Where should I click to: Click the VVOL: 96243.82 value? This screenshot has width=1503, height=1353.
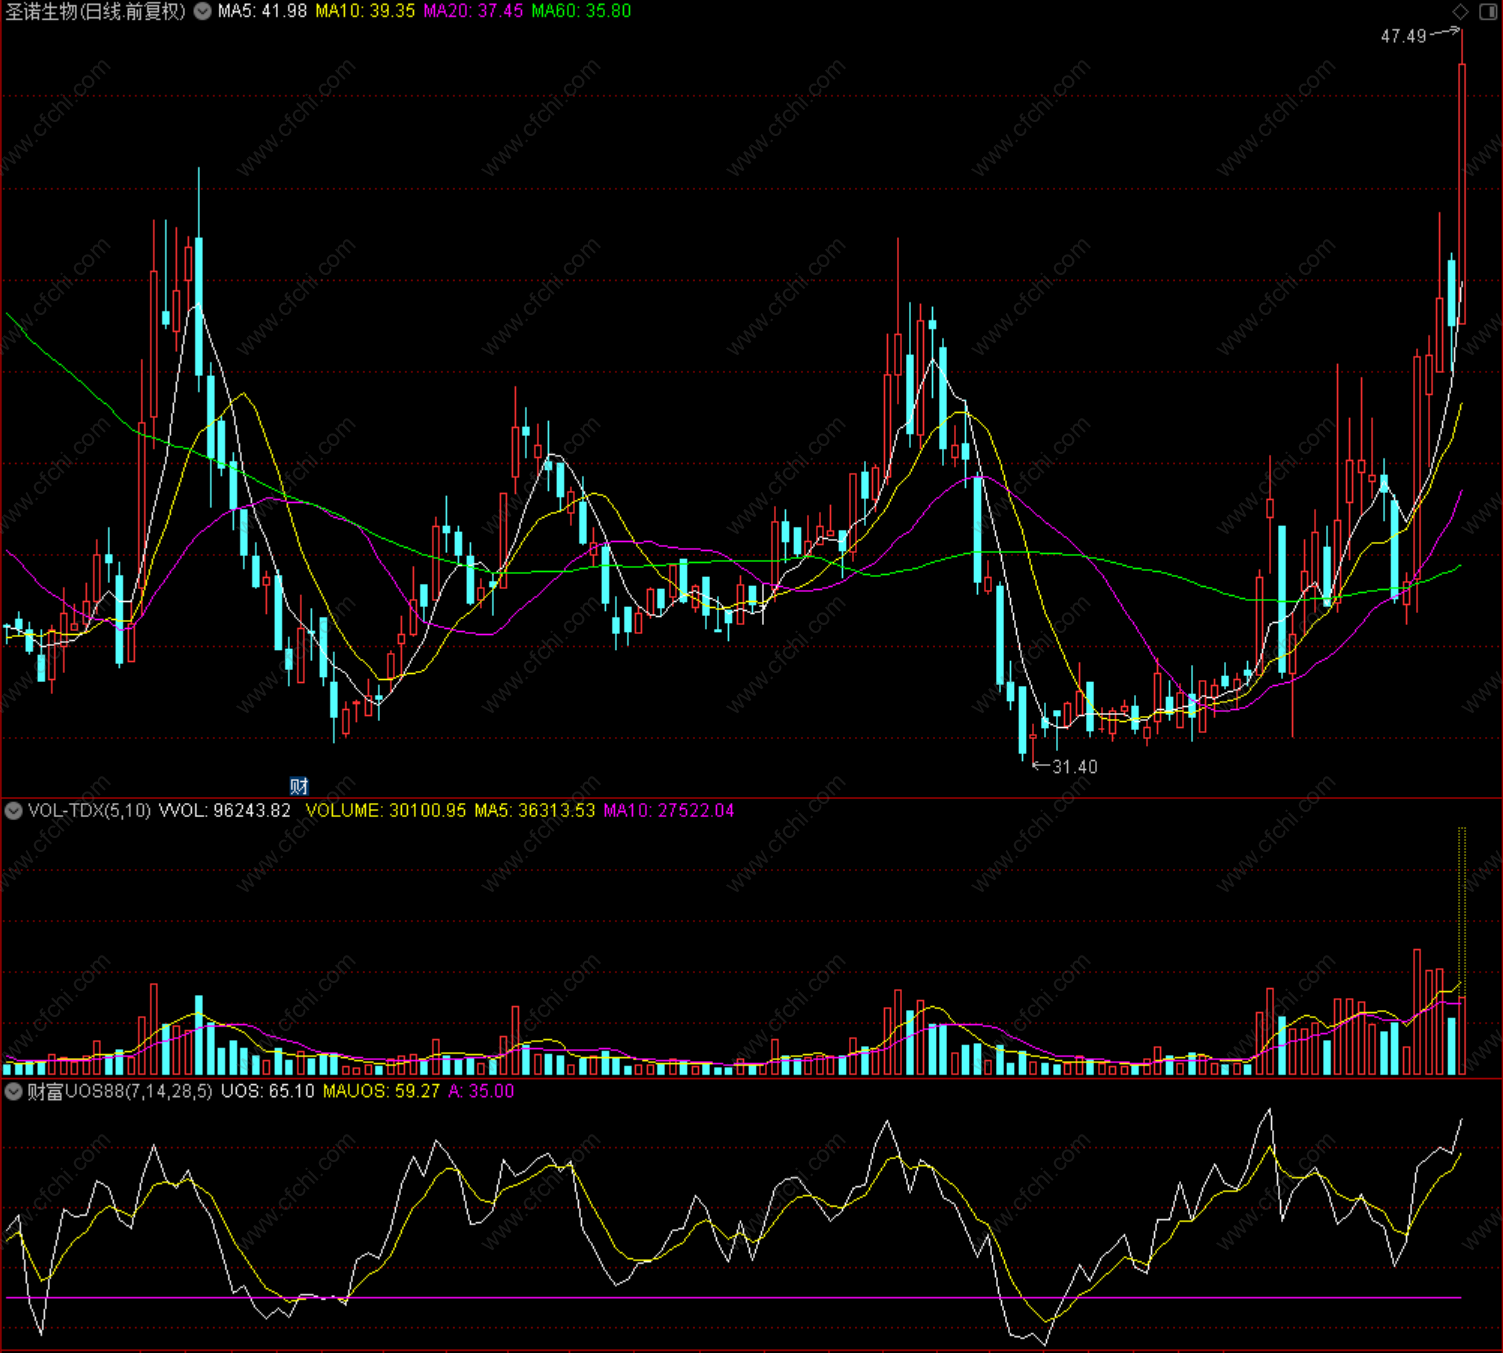(x=225, y=811)
